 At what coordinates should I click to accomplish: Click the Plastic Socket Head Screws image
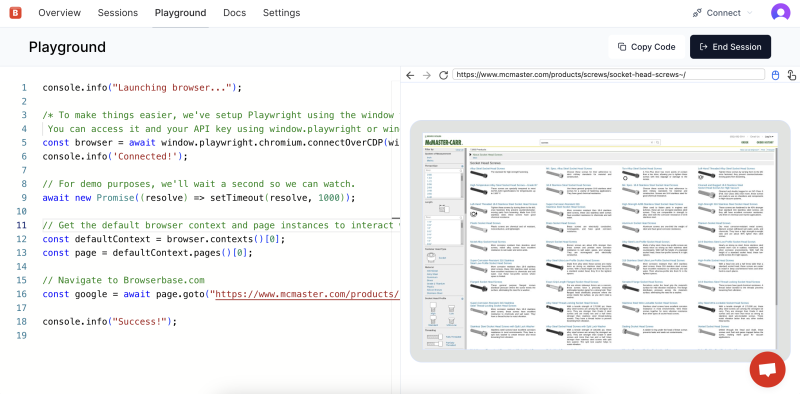[479, 229]
